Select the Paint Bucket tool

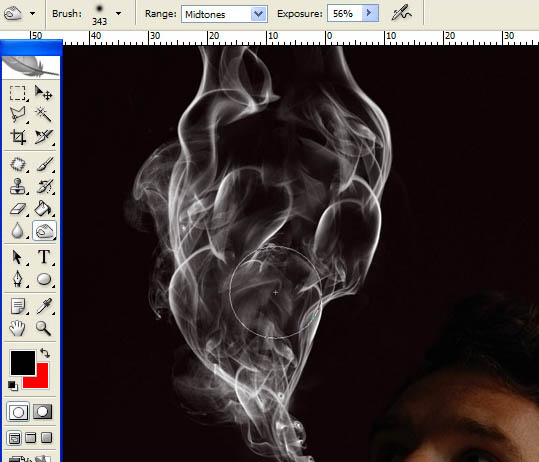(x=43, y=209)
